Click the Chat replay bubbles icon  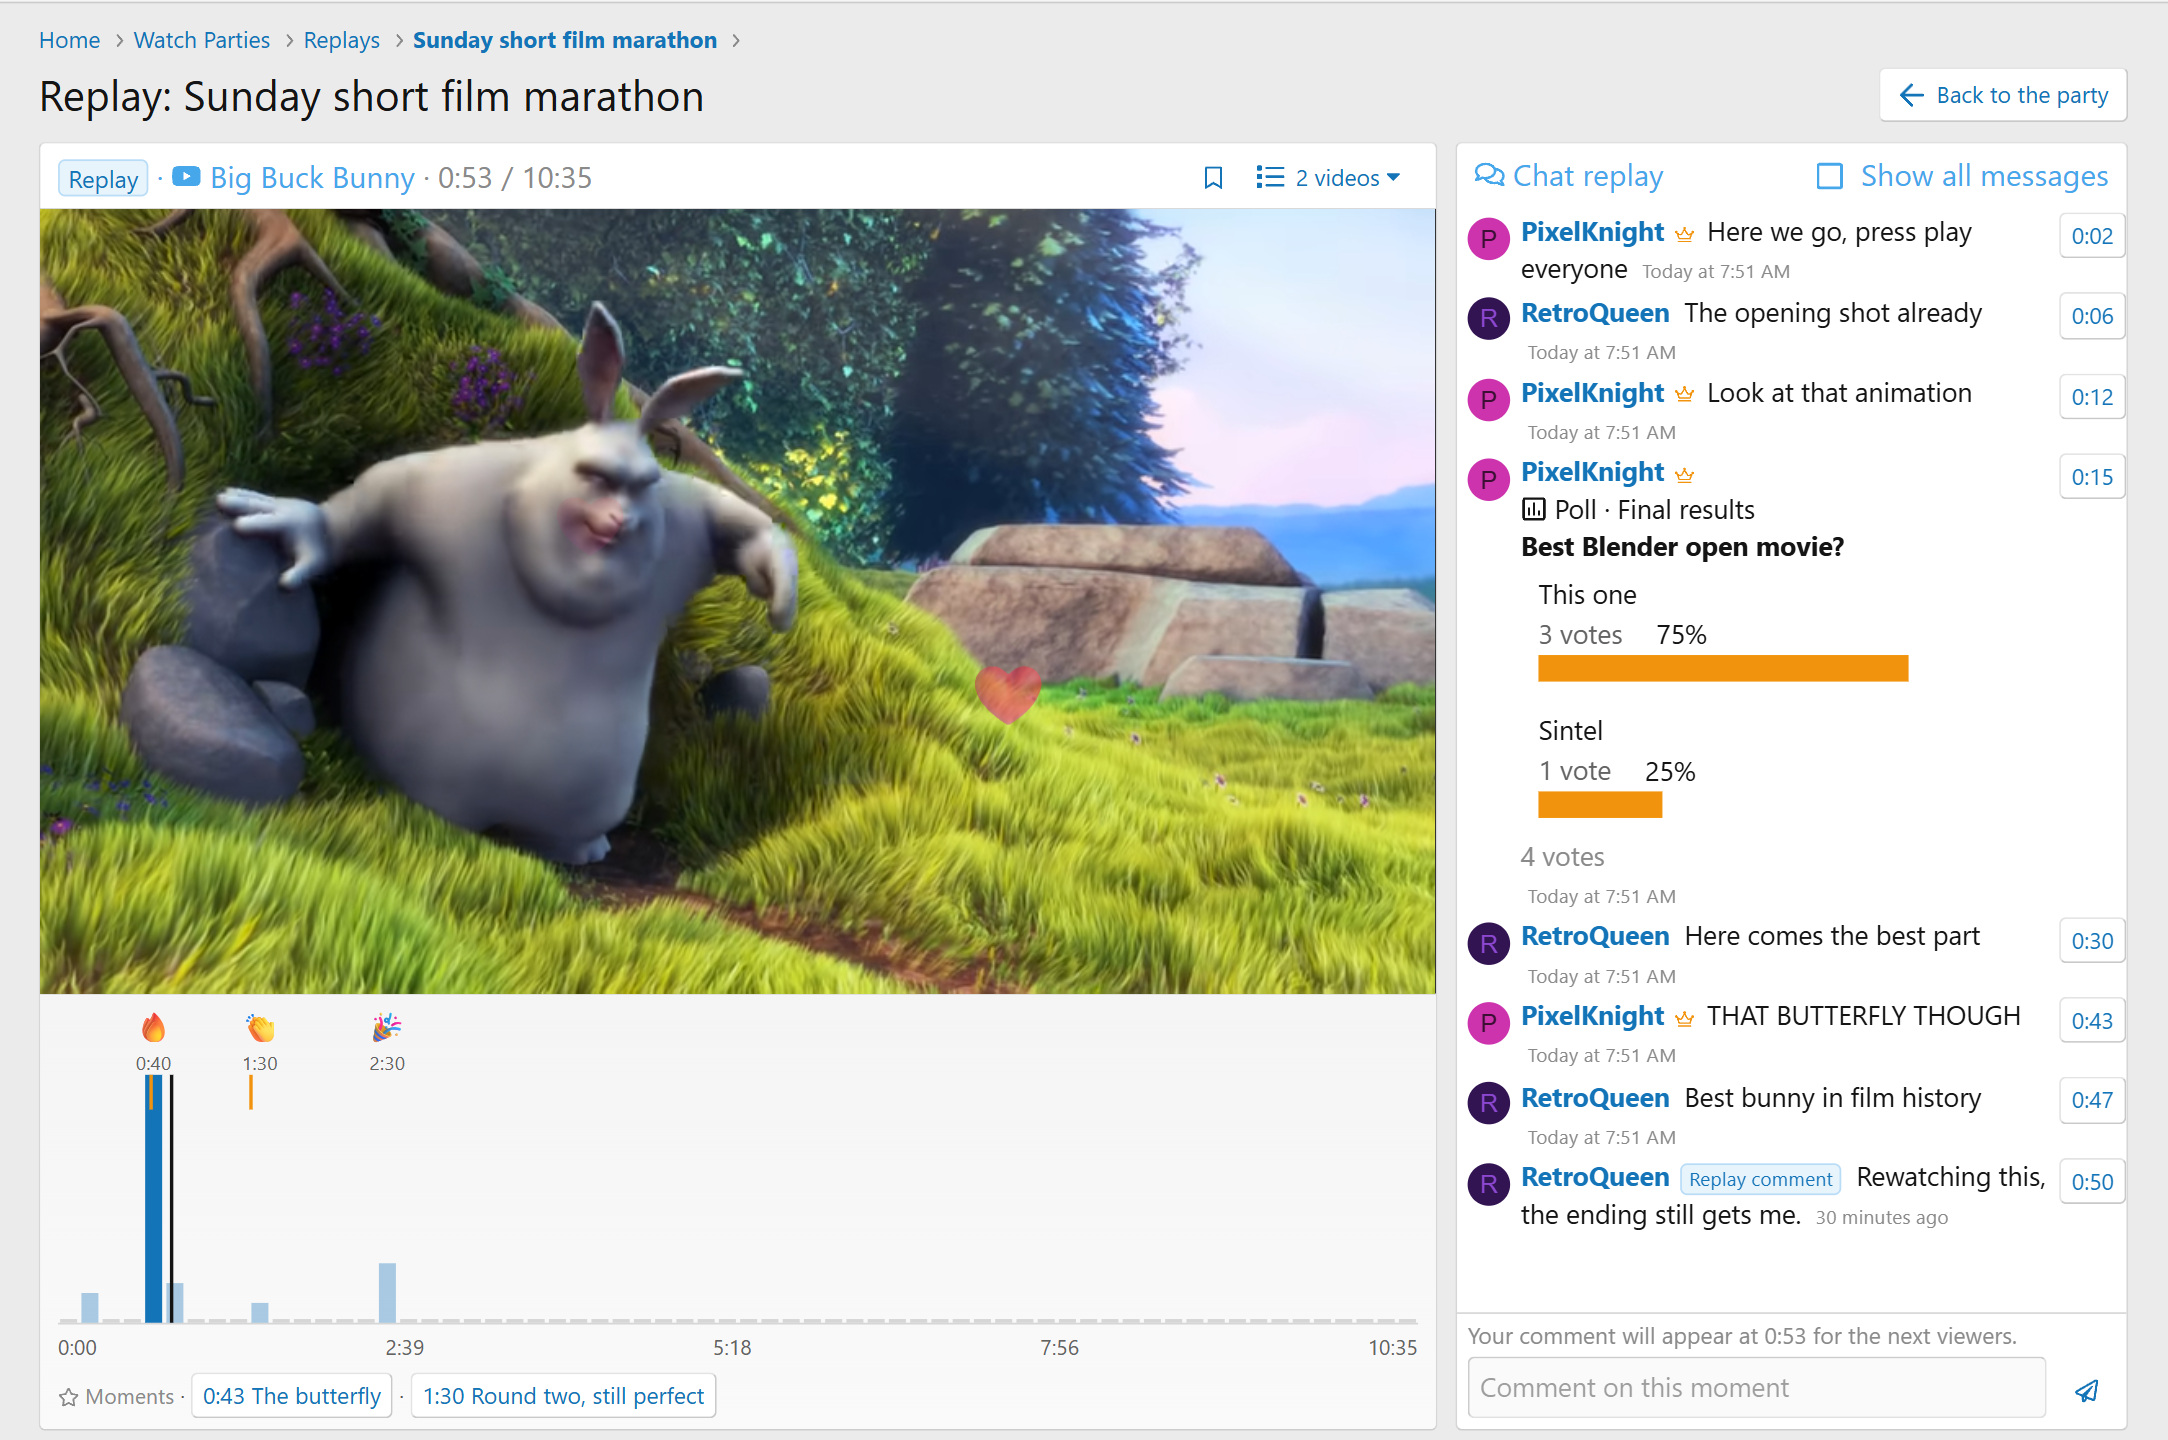pyautogui.click(x=1489, y=176)
